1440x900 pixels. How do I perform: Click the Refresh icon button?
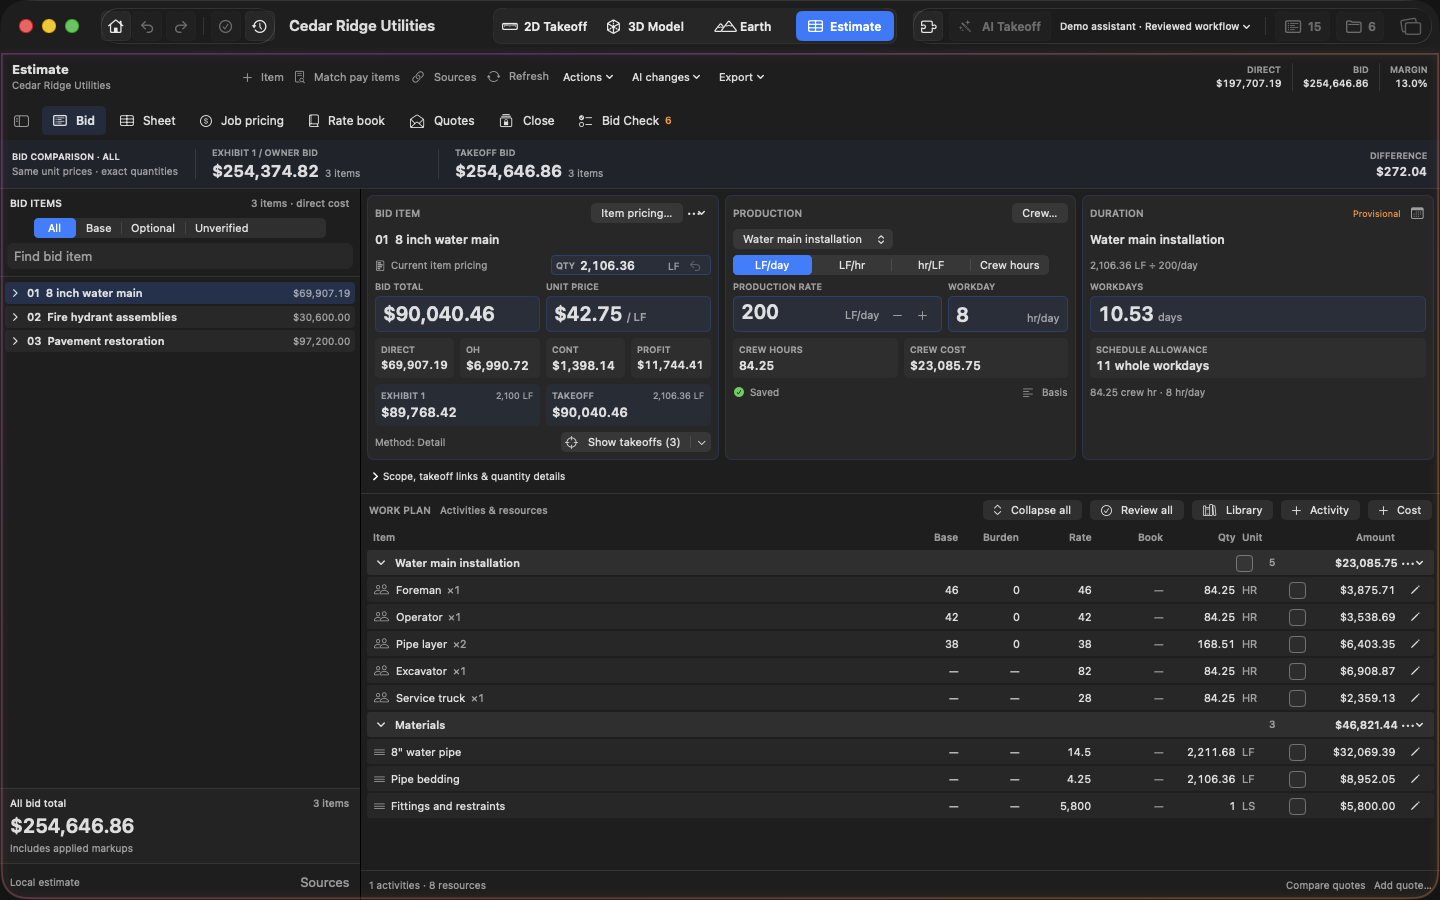pyautogui.click(x=494, y=77)
